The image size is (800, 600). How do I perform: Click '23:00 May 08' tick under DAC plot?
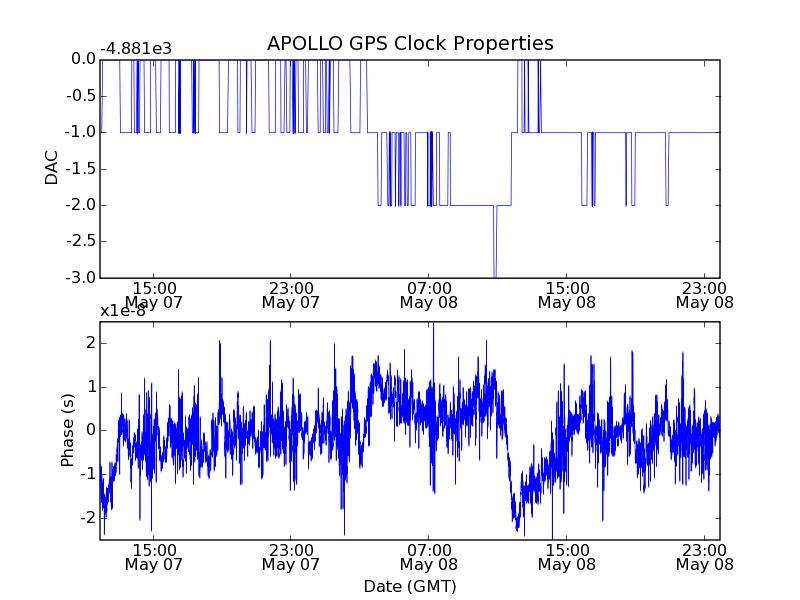(705, 295)
